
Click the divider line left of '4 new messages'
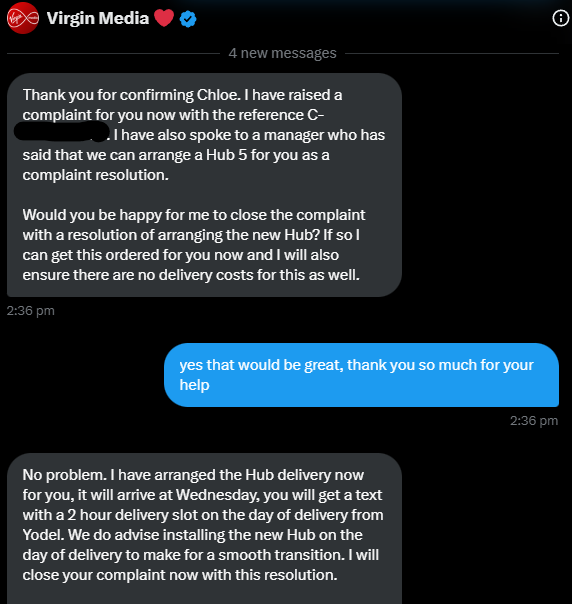[x=113, y=54]
